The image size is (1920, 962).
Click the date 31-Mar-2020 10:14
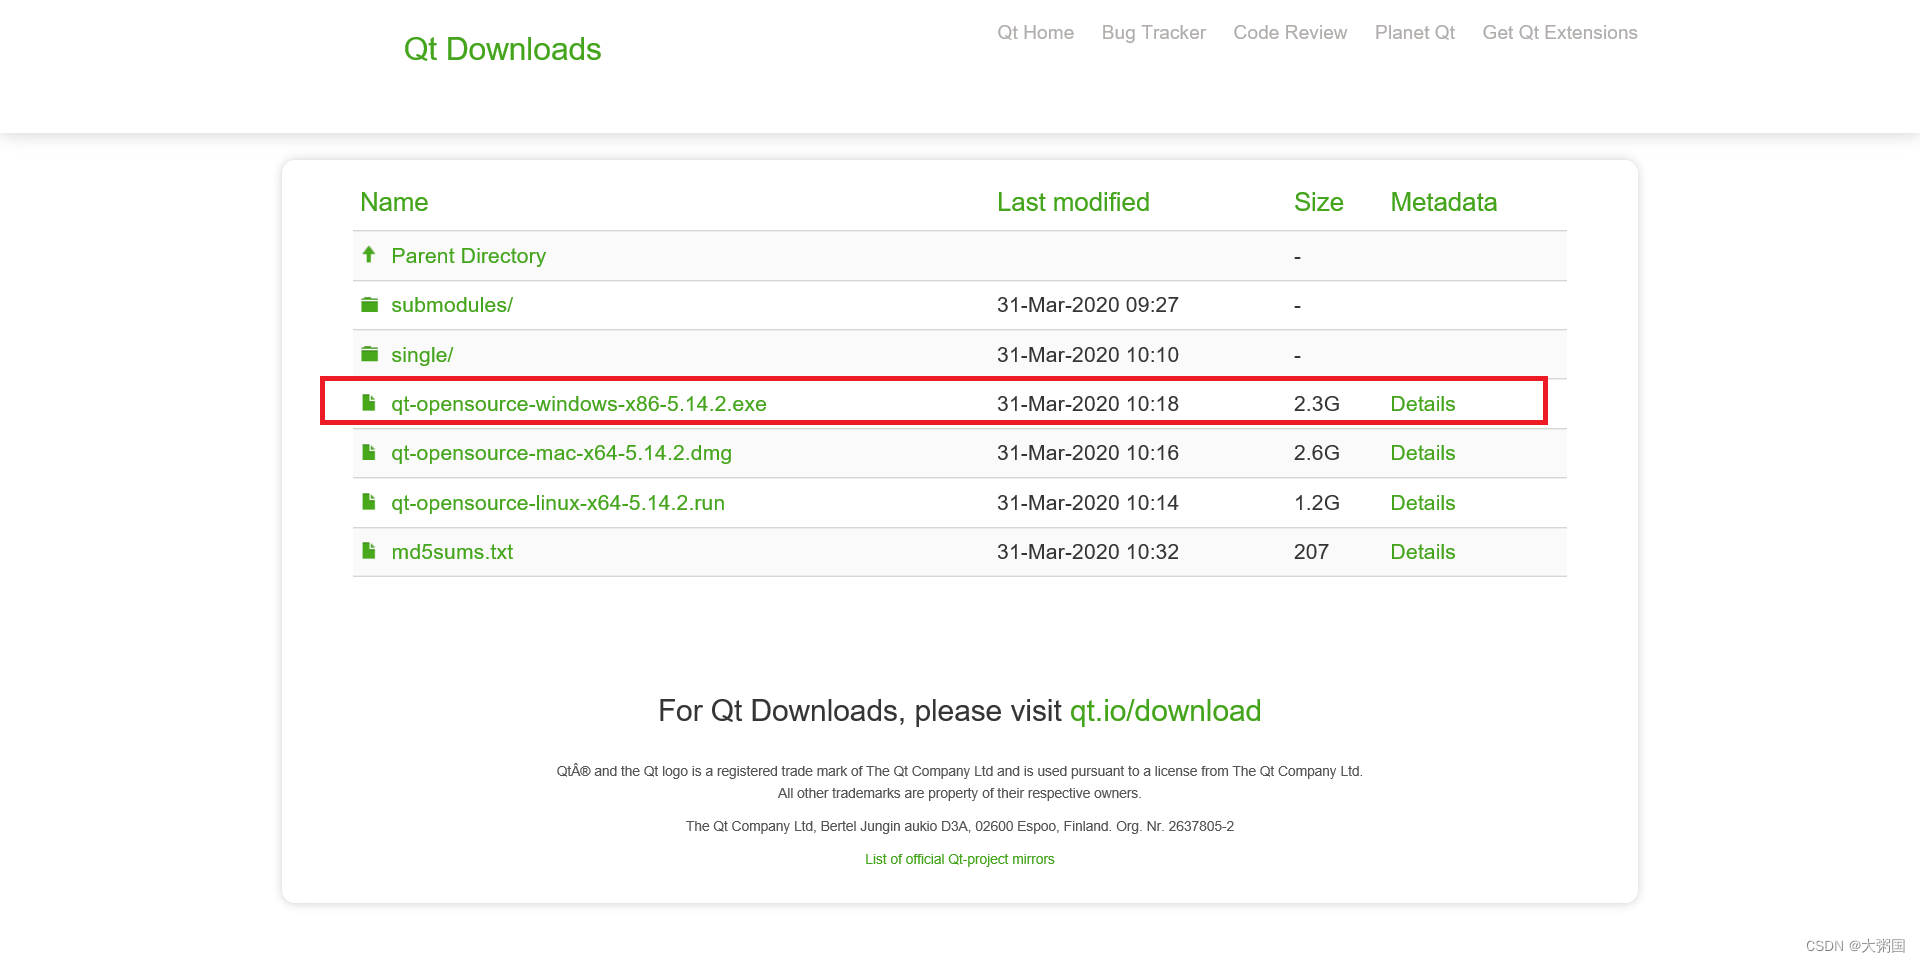point(1087,503)
